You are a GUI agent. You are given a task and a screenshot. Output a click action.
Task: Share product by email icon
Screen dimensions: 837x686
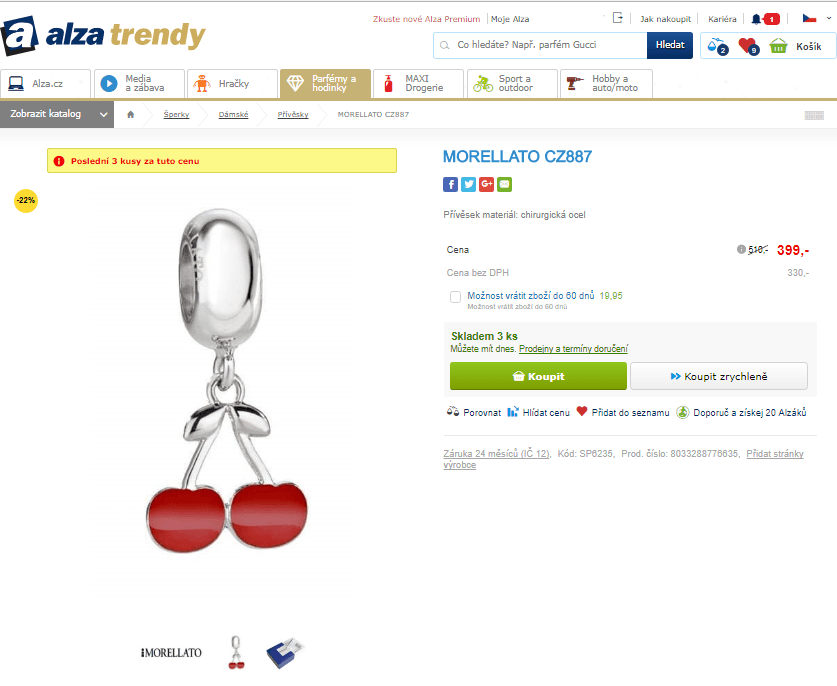pos(504,185)
